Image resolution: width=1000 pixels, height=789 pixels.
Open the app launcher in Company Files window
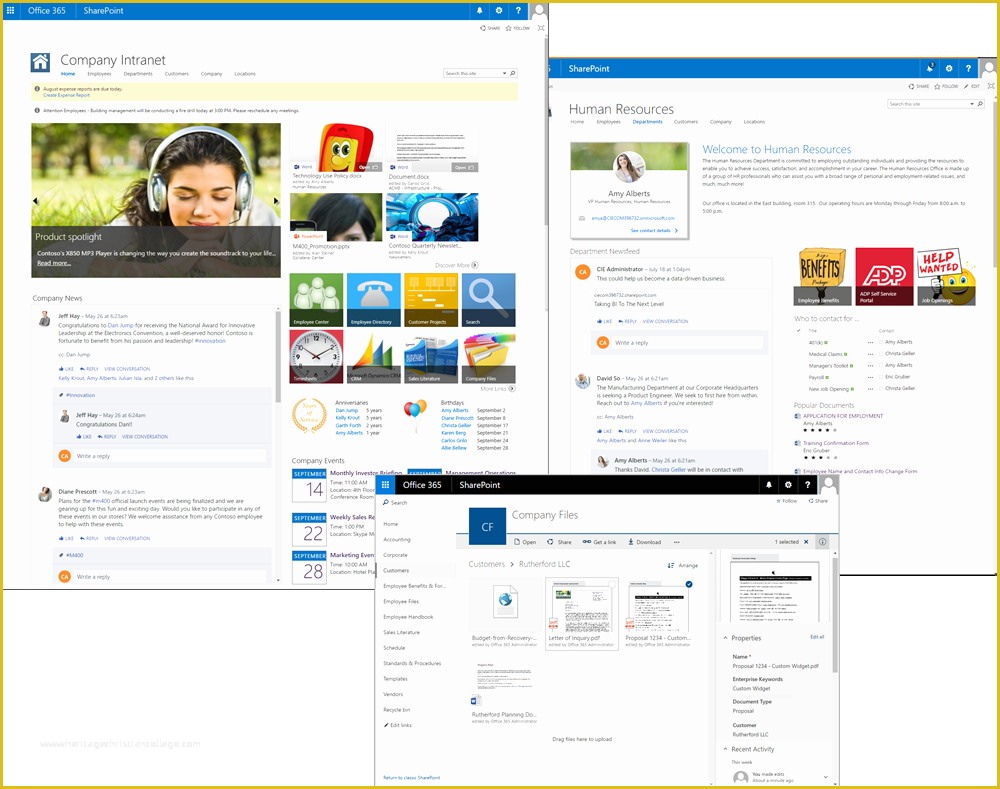tap(385, 485)
